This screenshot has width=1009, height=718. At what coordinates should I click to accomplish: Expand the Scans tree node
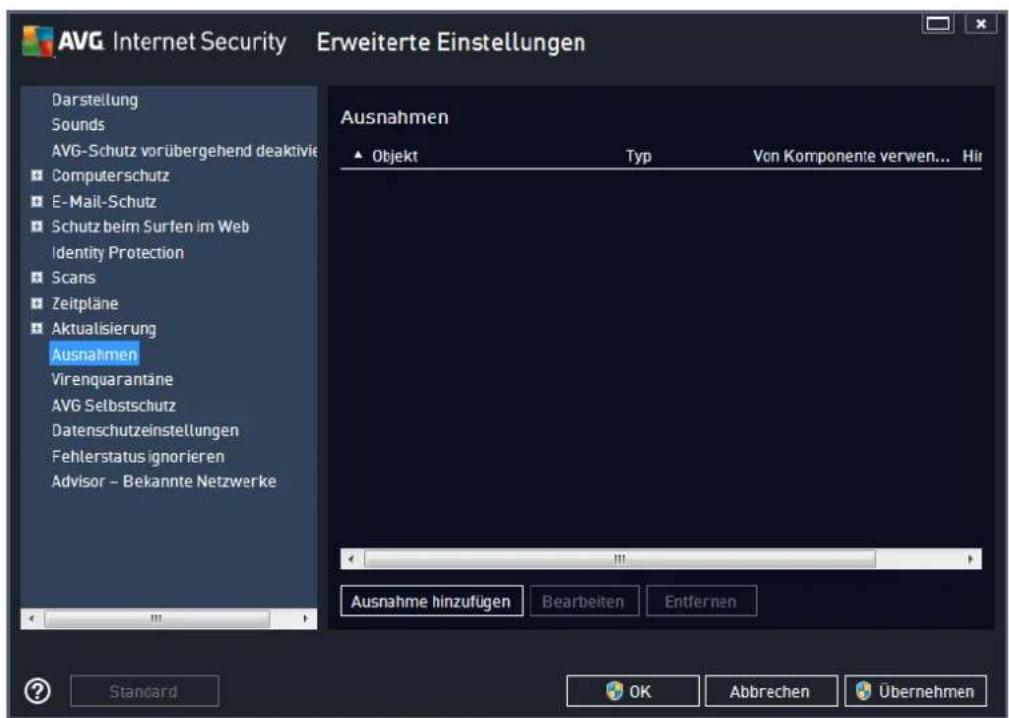(37, 277)
